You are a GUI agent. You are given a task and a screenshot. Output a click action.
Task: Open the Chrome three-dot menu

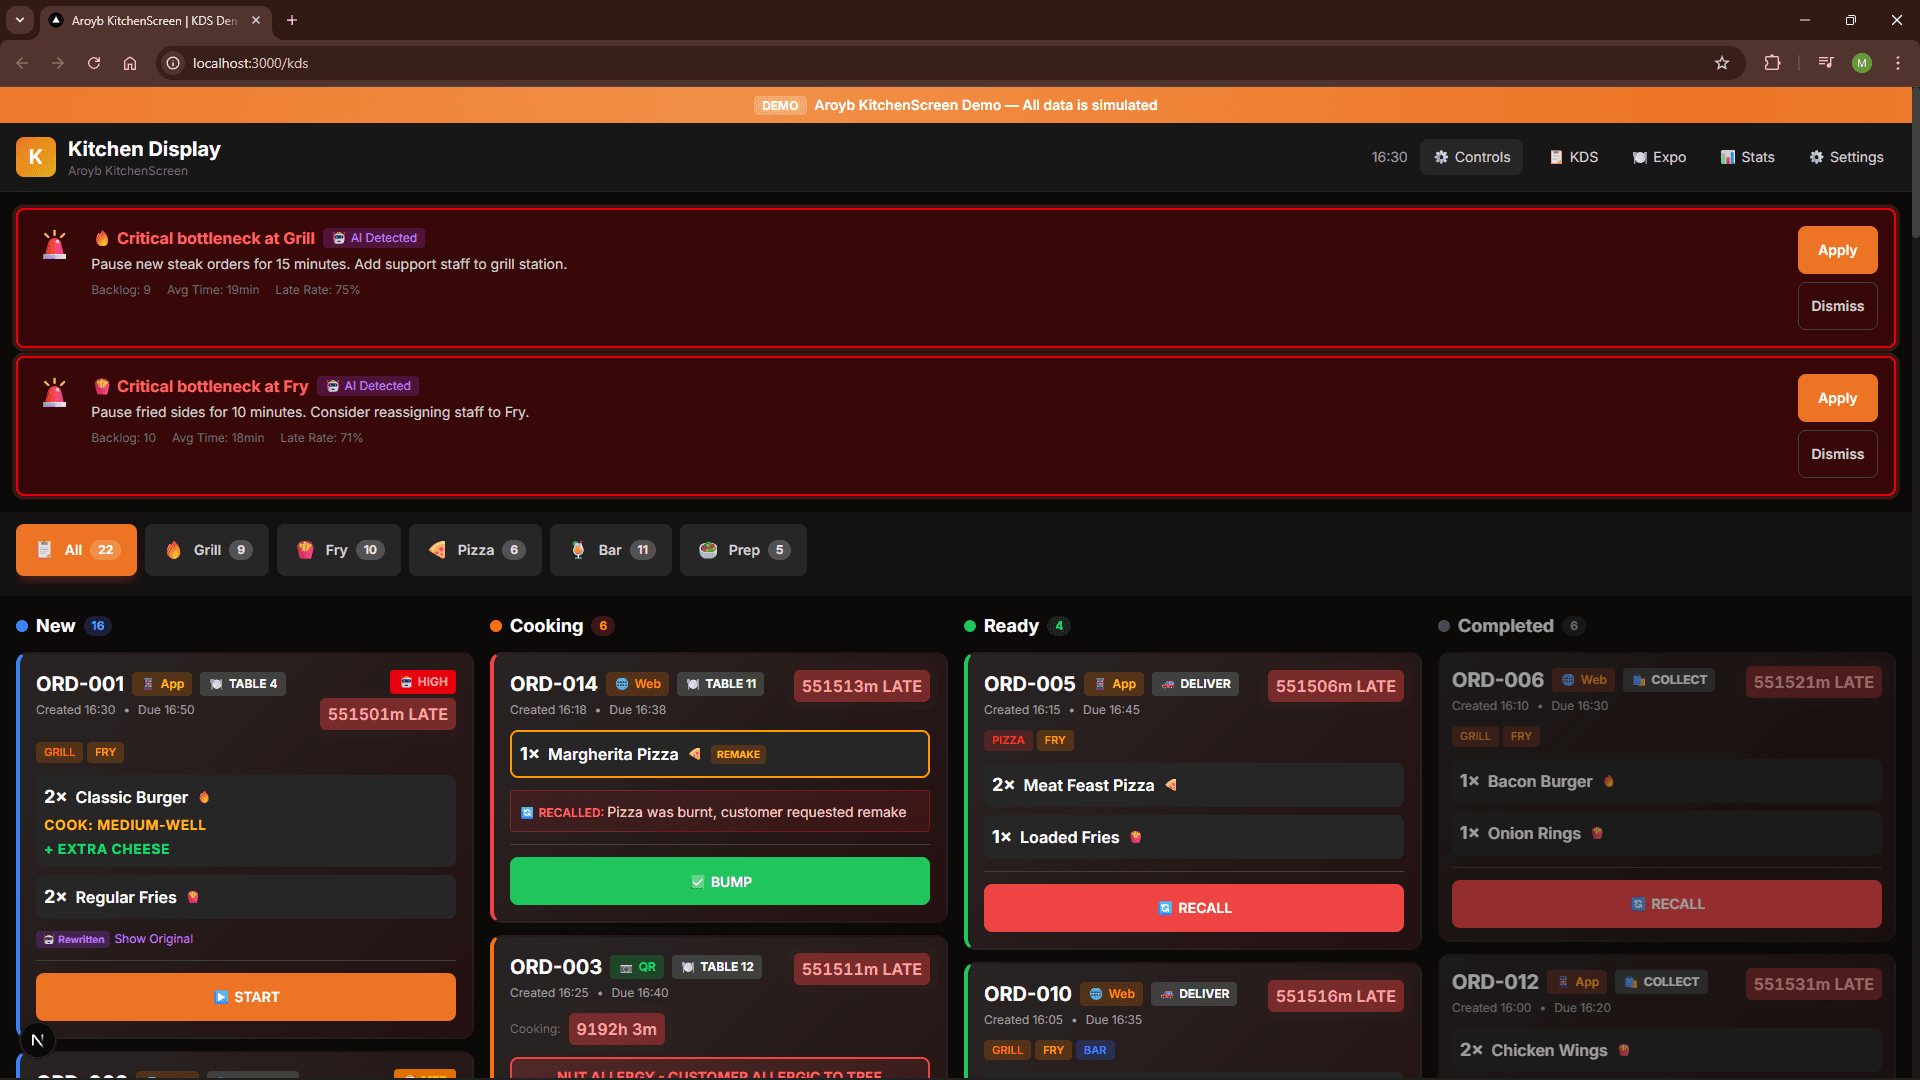(1898, 63)
